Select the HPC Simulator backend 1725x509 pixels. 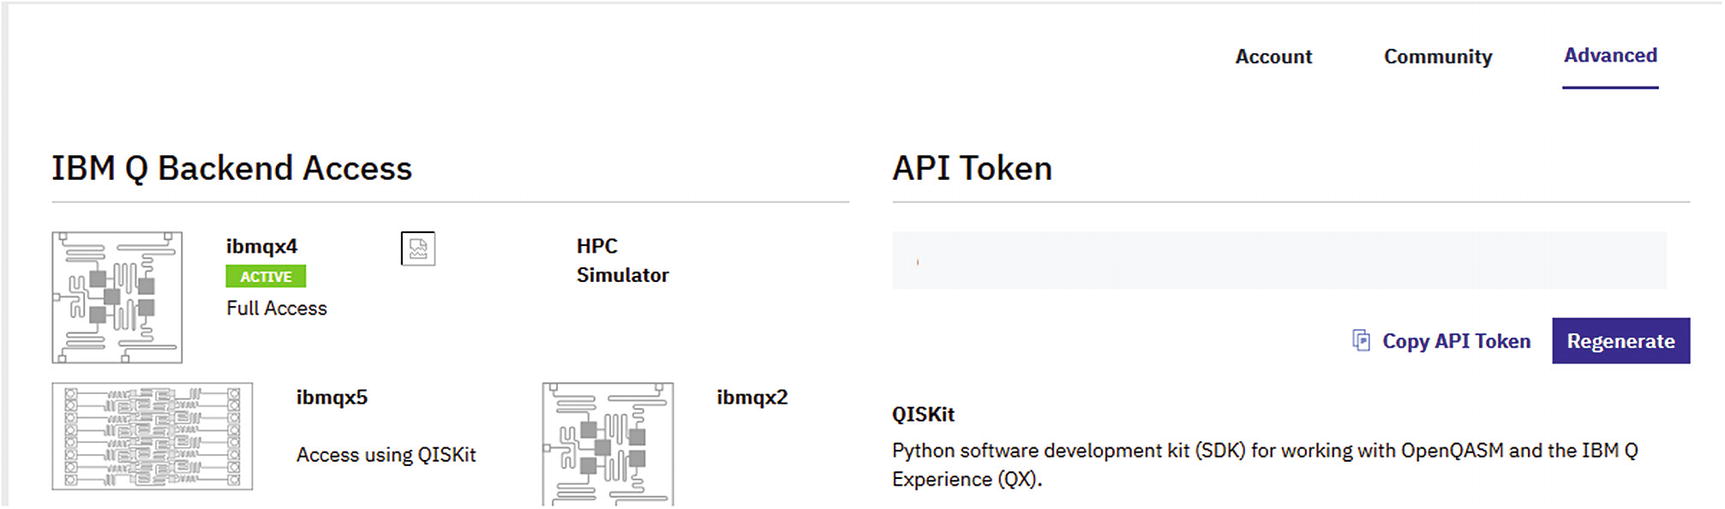coord(621,260)
